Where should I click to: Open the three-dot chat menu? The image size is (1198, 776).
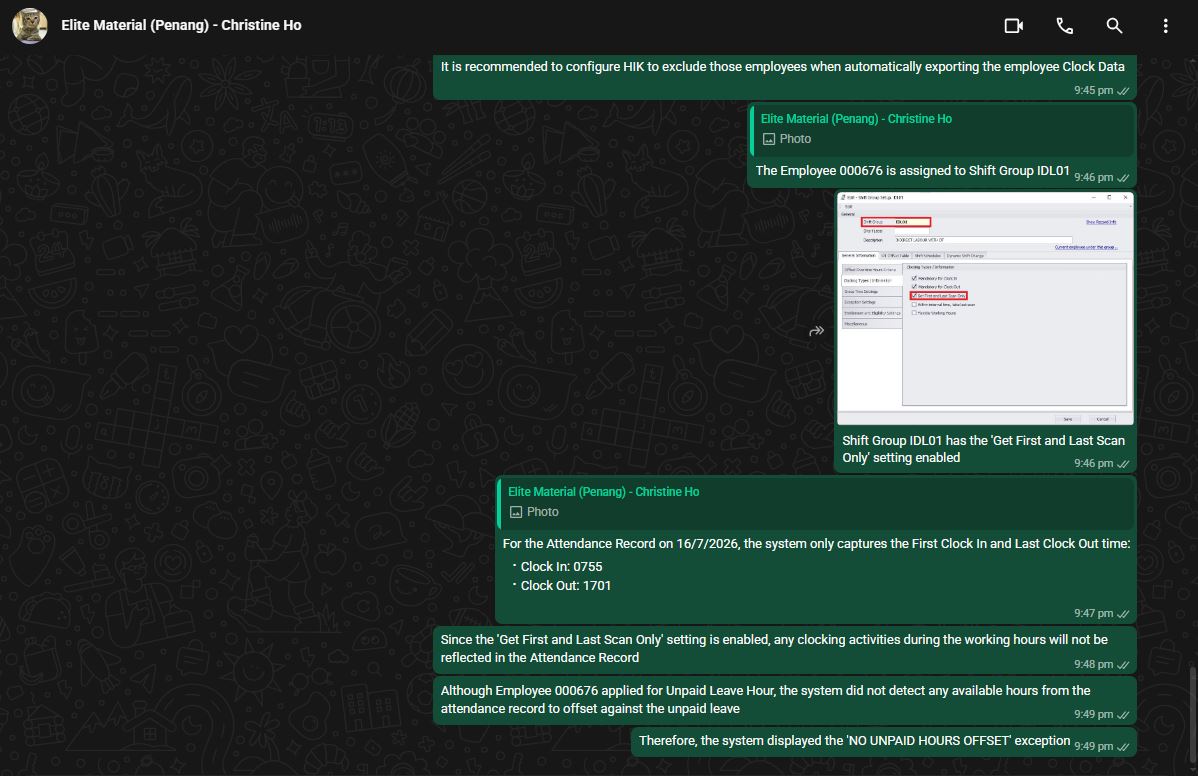click(1165, 26)
